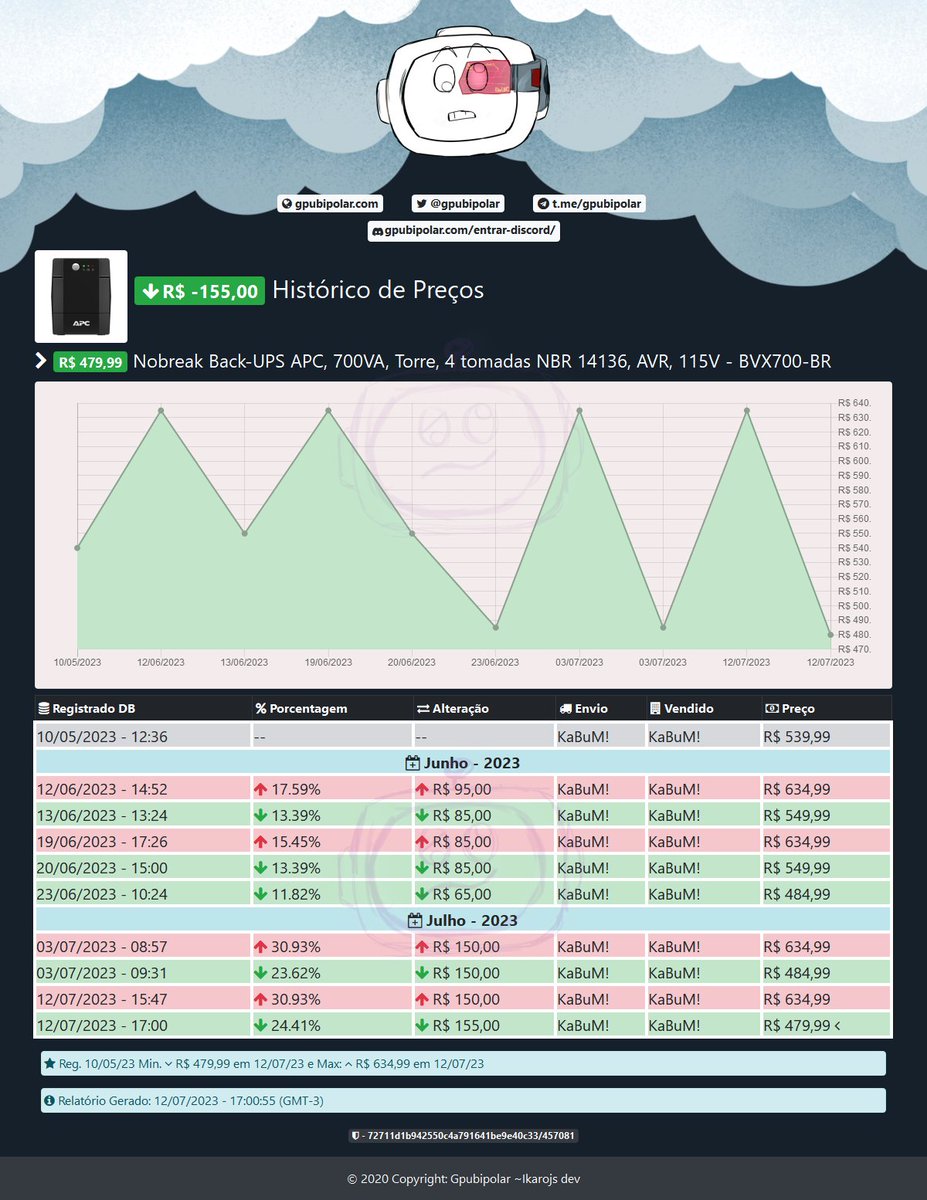Click the calendar icon beside Junho - 2023
Image resolution: width=927 pixels, height=1200 pixels.
412,764
